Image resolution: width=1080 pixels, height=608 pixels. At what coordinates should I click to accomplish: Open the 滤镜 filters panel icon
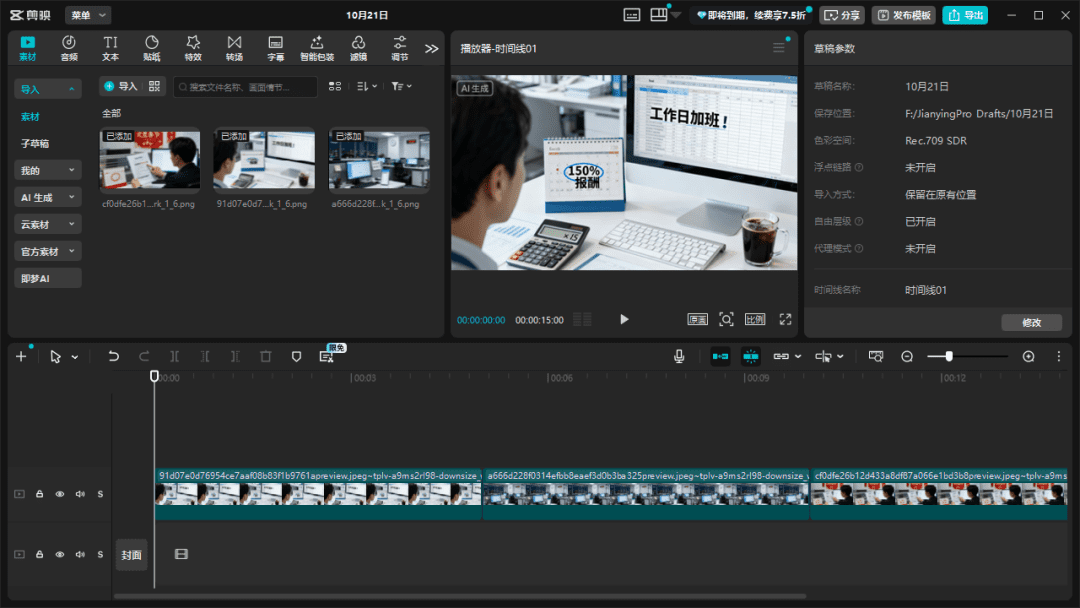point(358,48)
